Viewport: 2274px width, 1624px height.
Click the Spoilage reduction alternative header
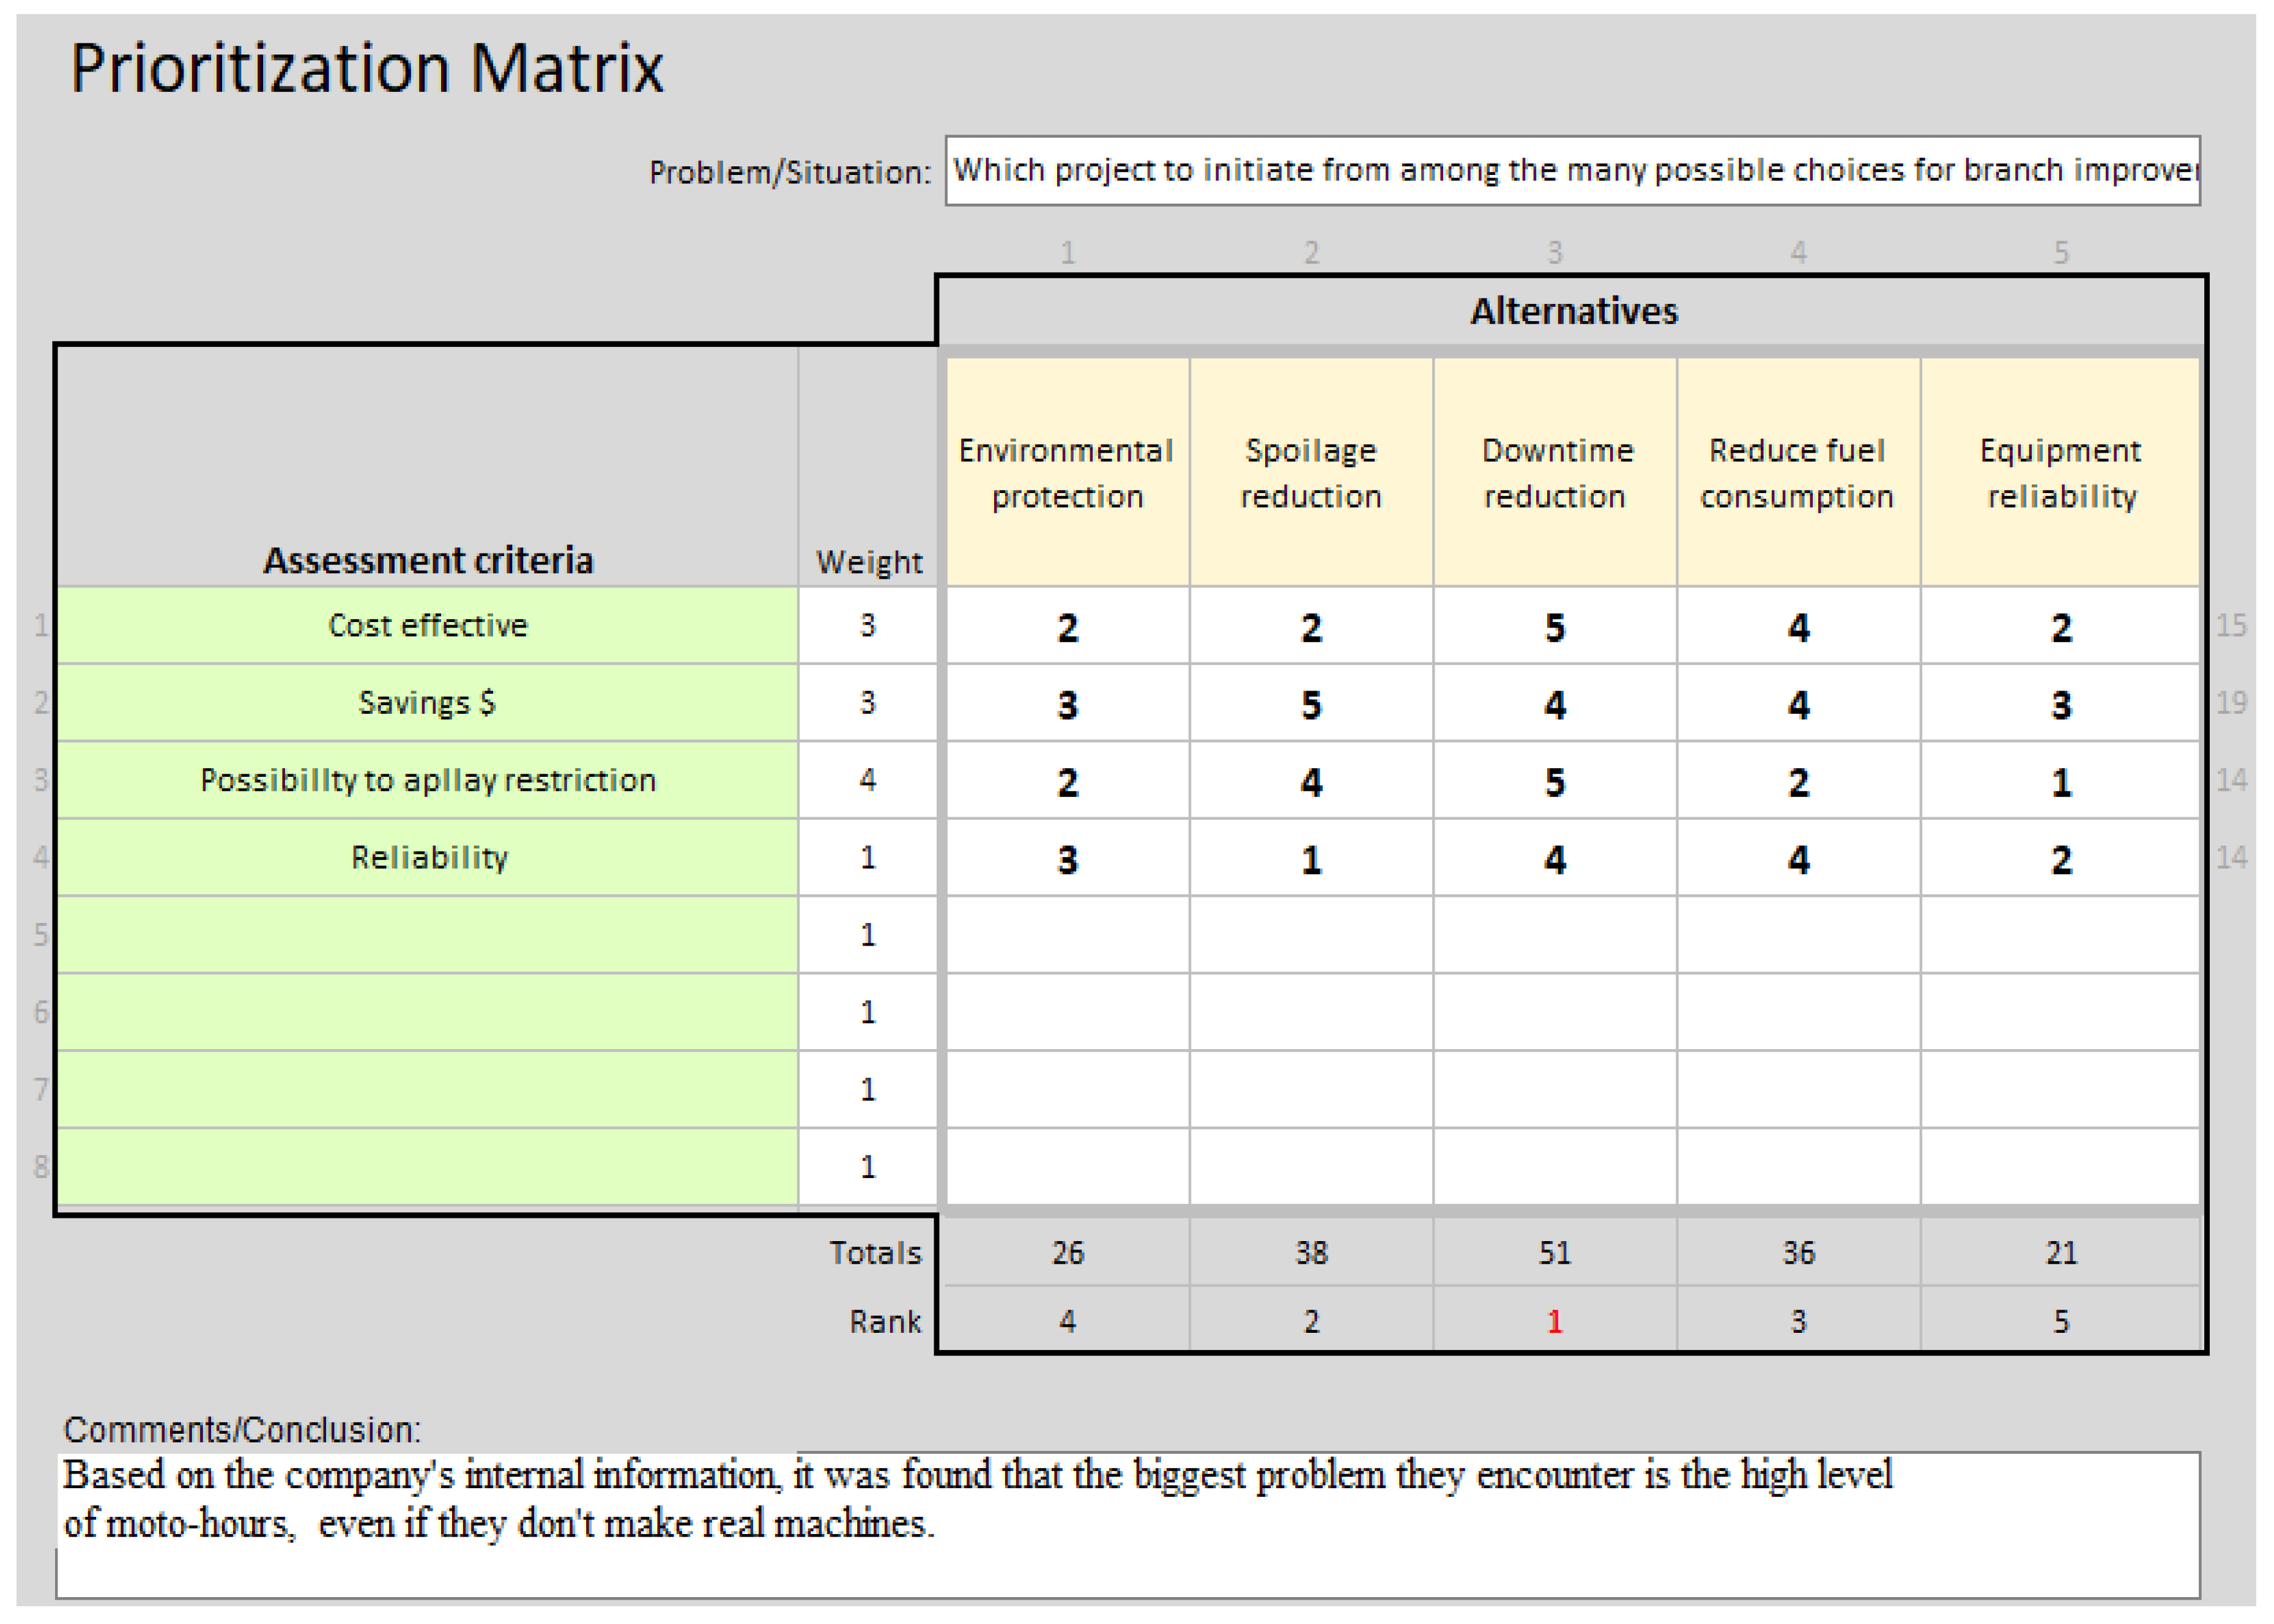[x=1310, y=472]
